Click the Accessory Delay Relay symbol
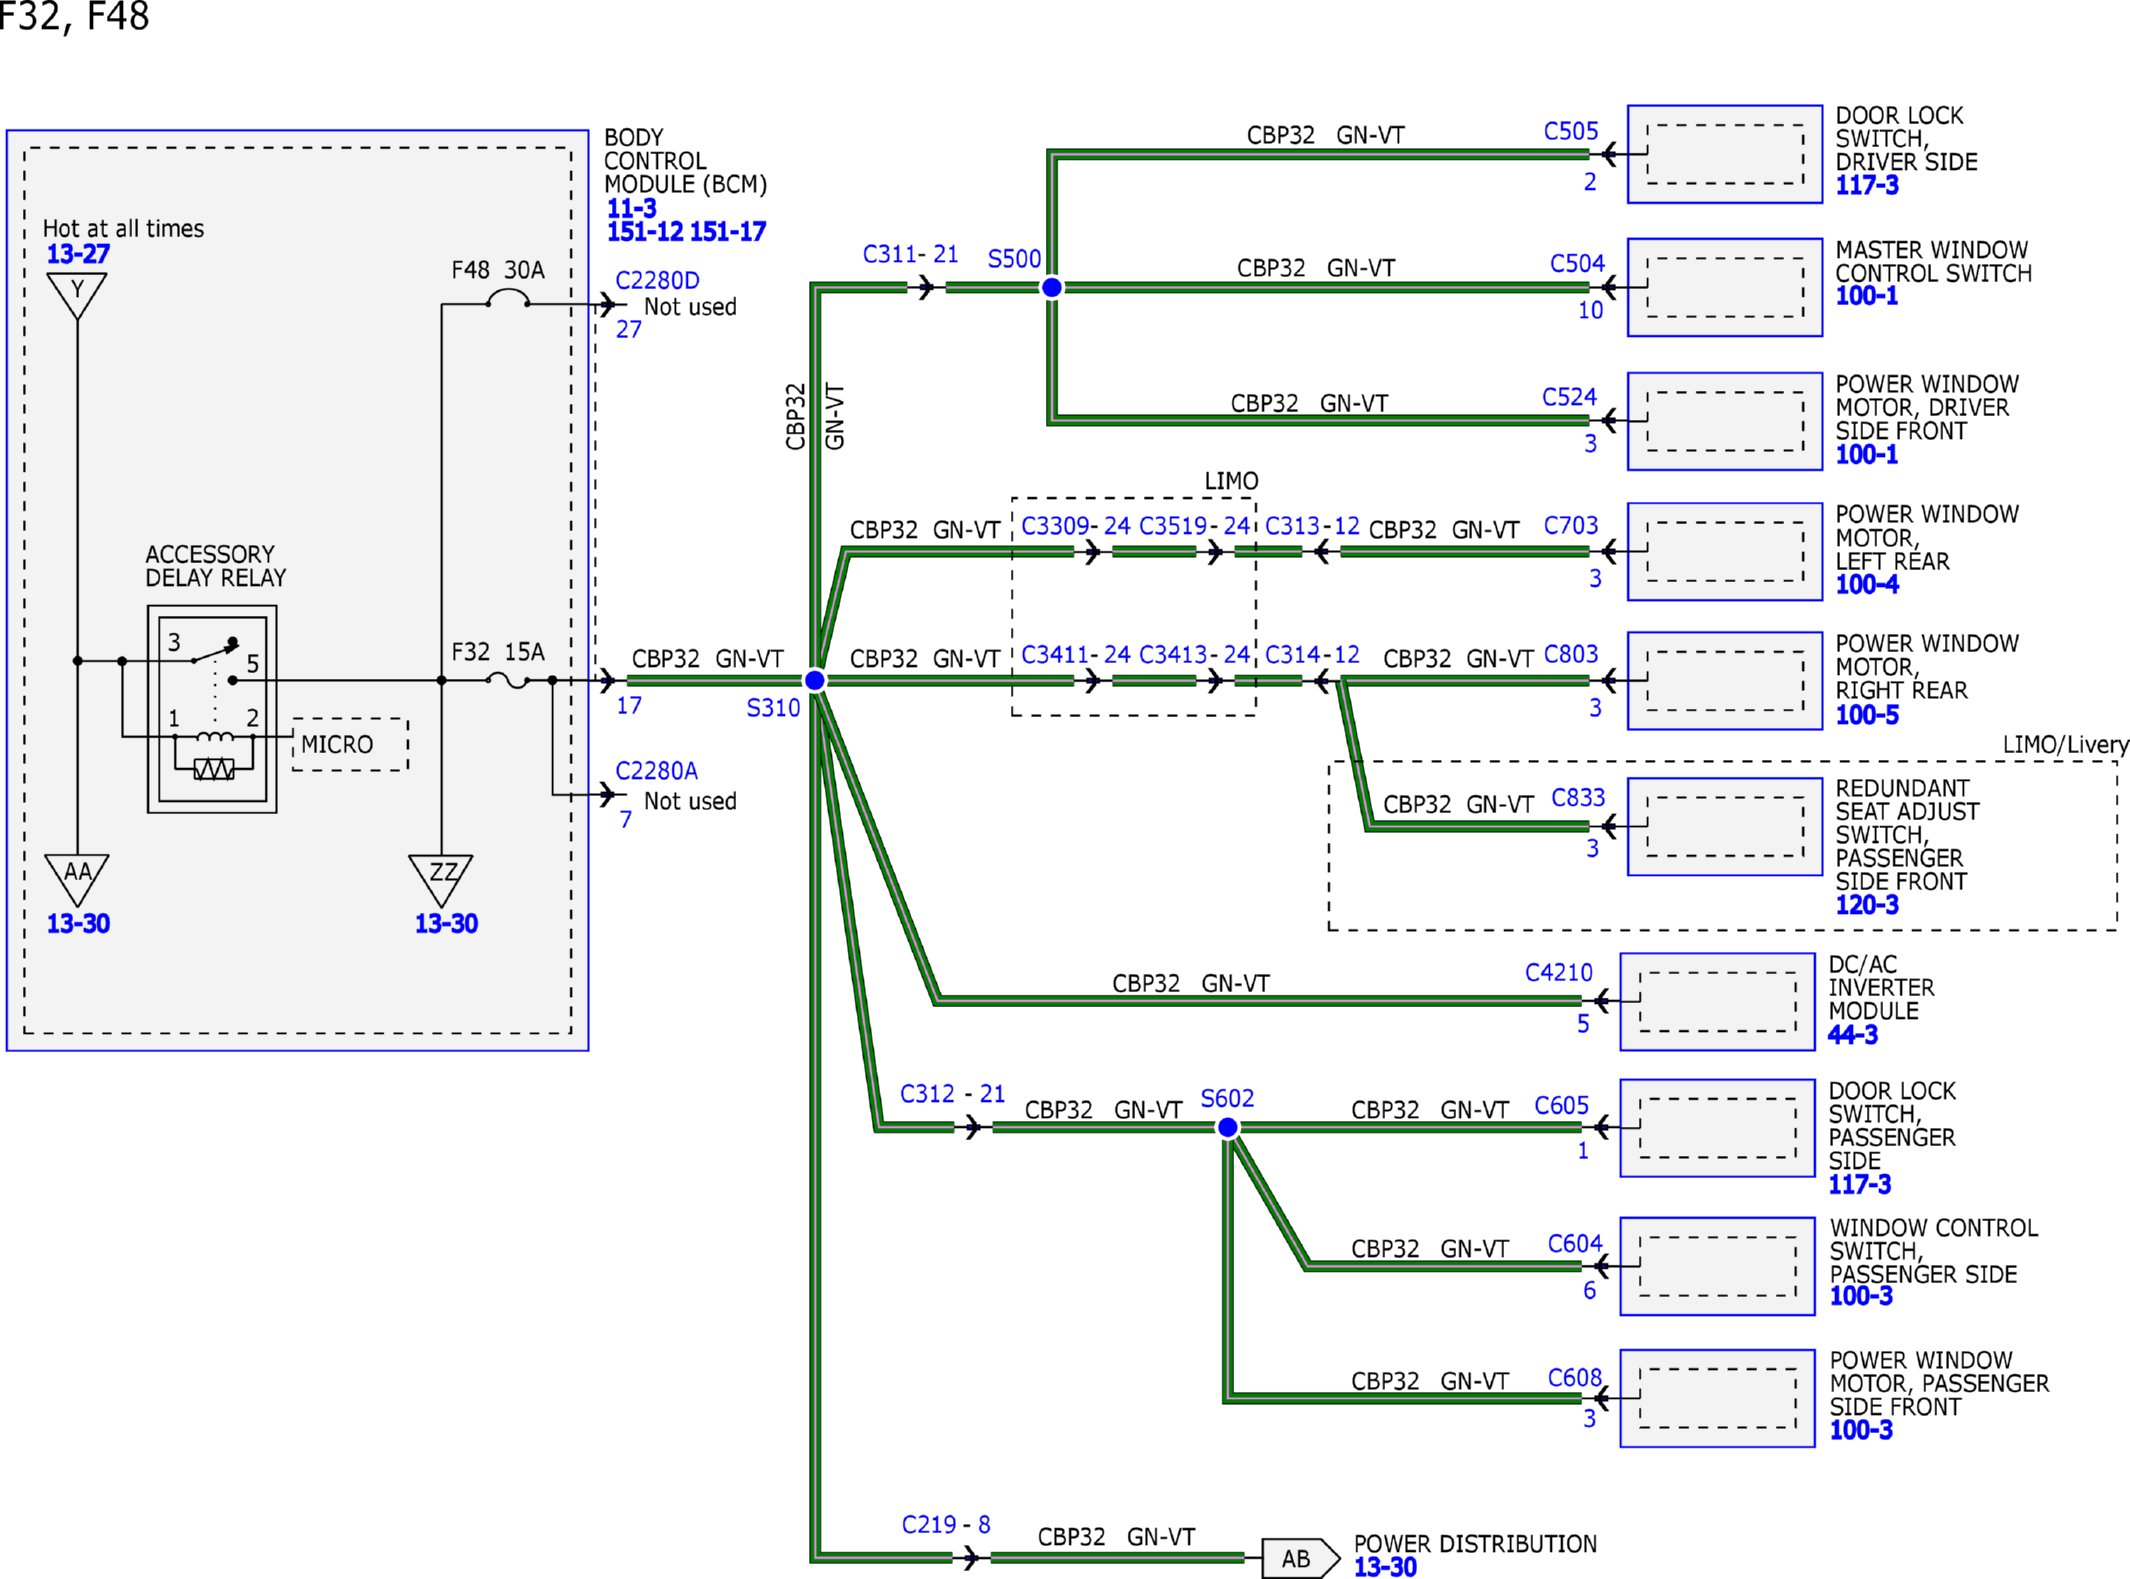Screen dimensions: 2130x1579 212,709
